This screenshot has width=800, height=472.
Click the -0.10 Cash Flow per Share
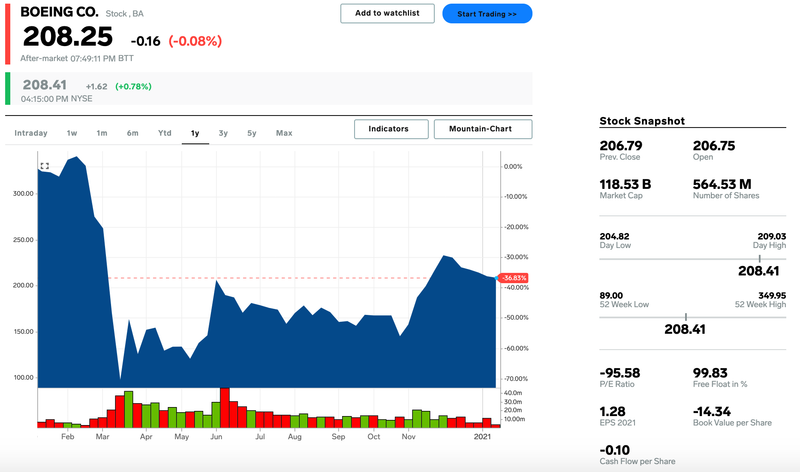pyautogui.click(x=614, y=450)
